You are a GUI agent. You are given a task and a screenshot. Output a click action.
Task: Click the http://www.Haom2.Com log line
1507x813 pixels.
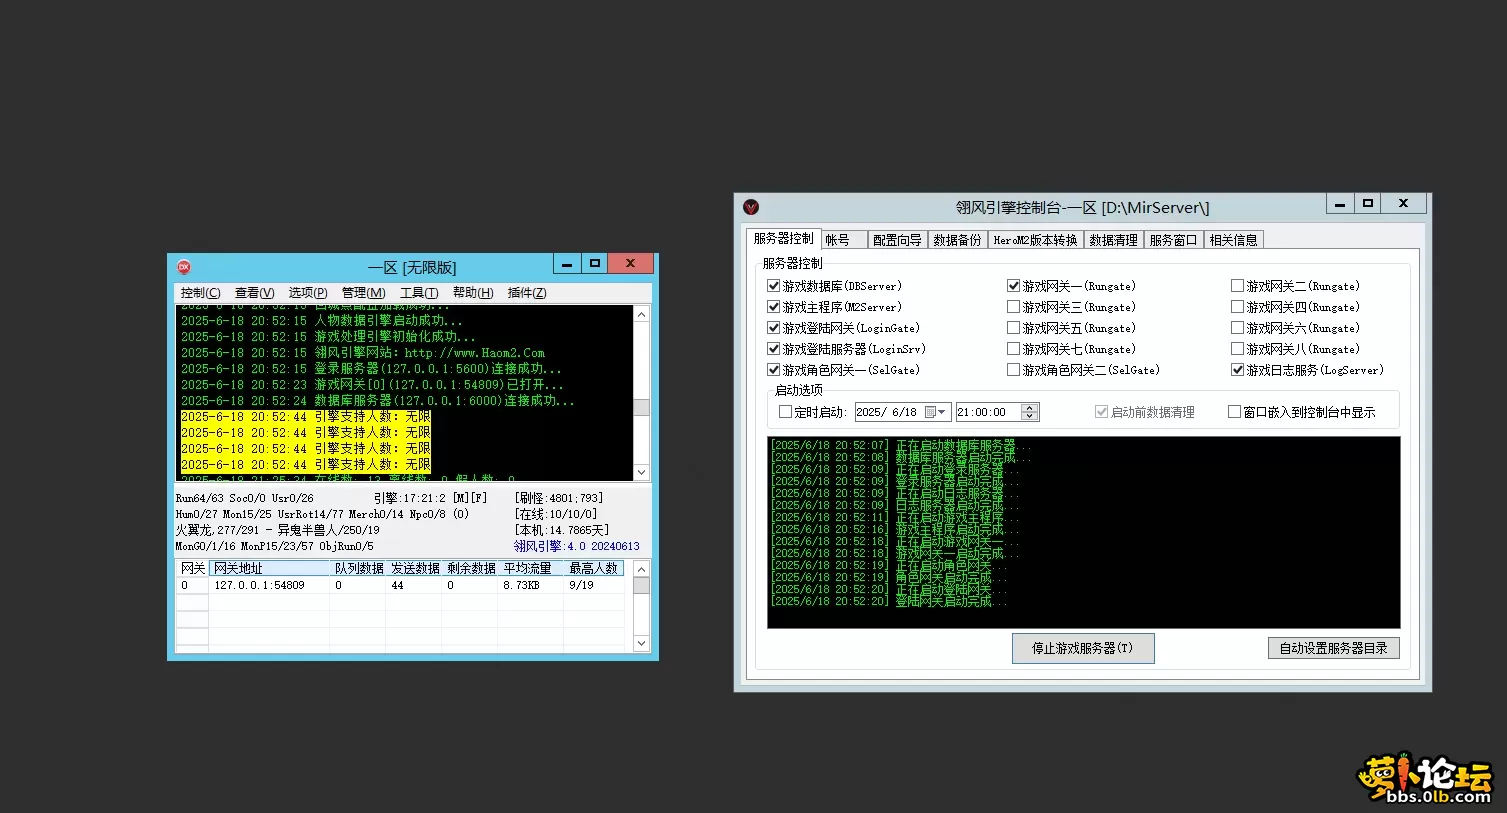point(362,353)
